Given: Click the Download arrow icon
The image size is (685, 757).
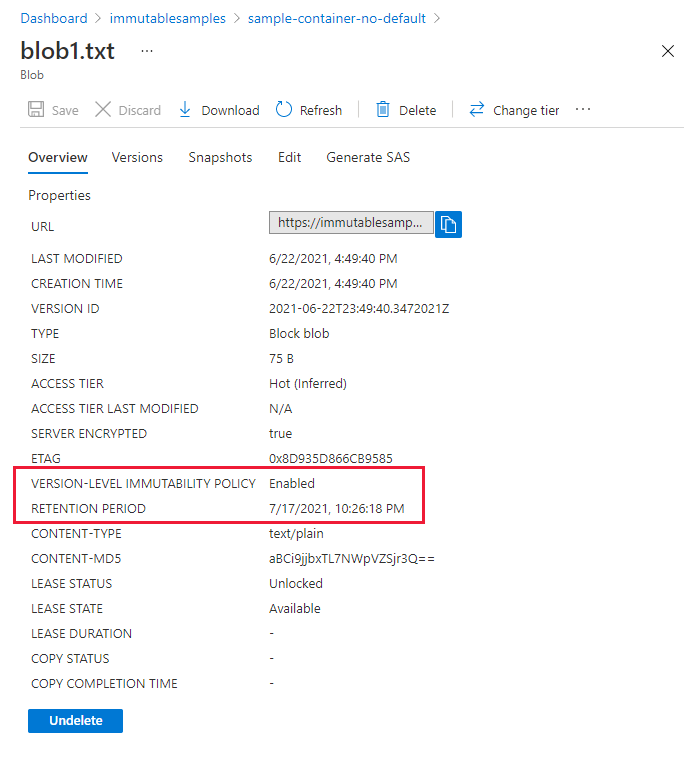Looking at the screenshot, I should [x=185, y=110].
